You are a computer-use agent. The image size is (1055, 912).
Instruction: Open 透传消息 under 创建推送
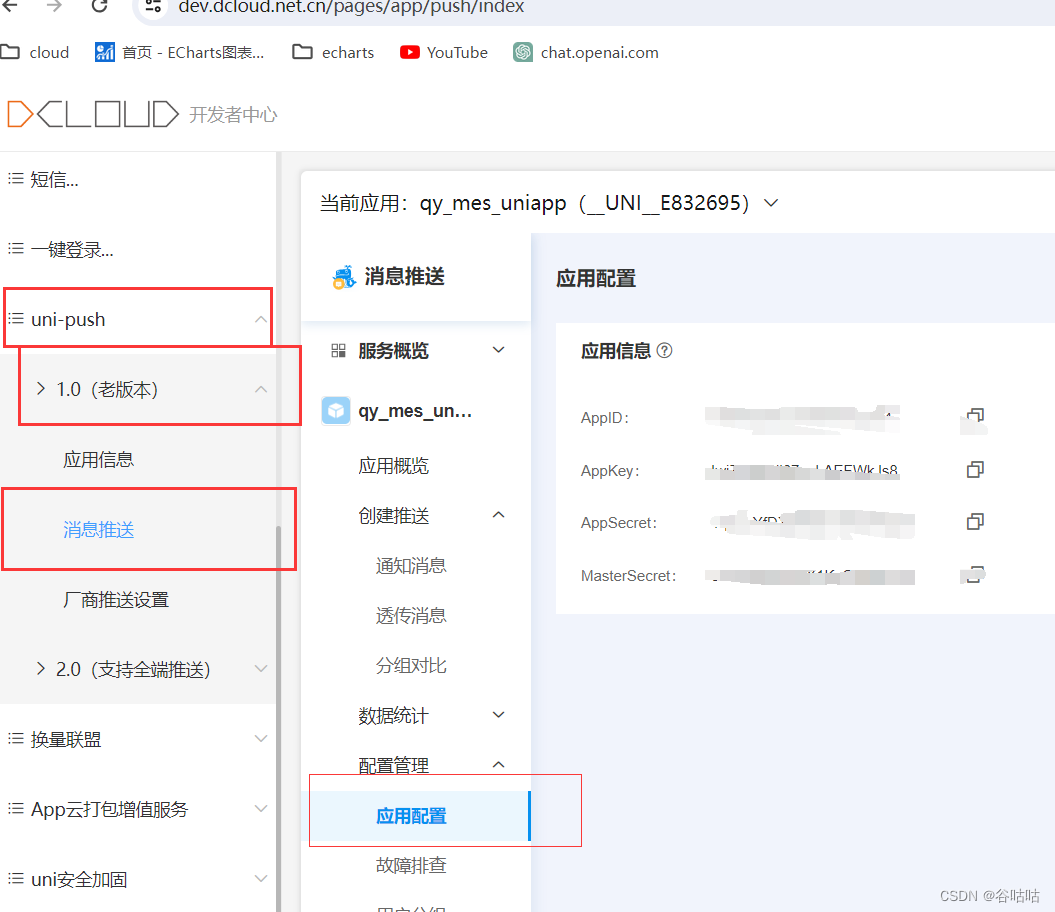[411, 615]
